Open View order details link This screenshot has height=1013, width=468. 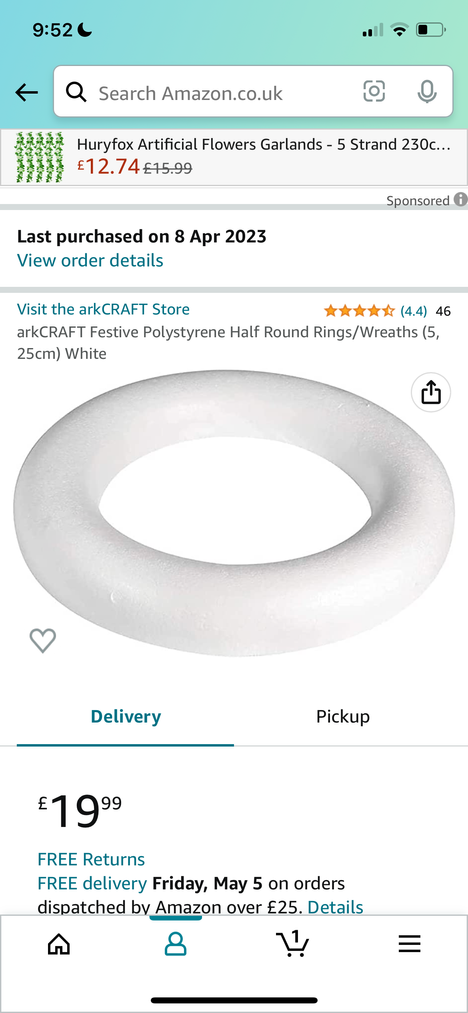coord(90,260)
